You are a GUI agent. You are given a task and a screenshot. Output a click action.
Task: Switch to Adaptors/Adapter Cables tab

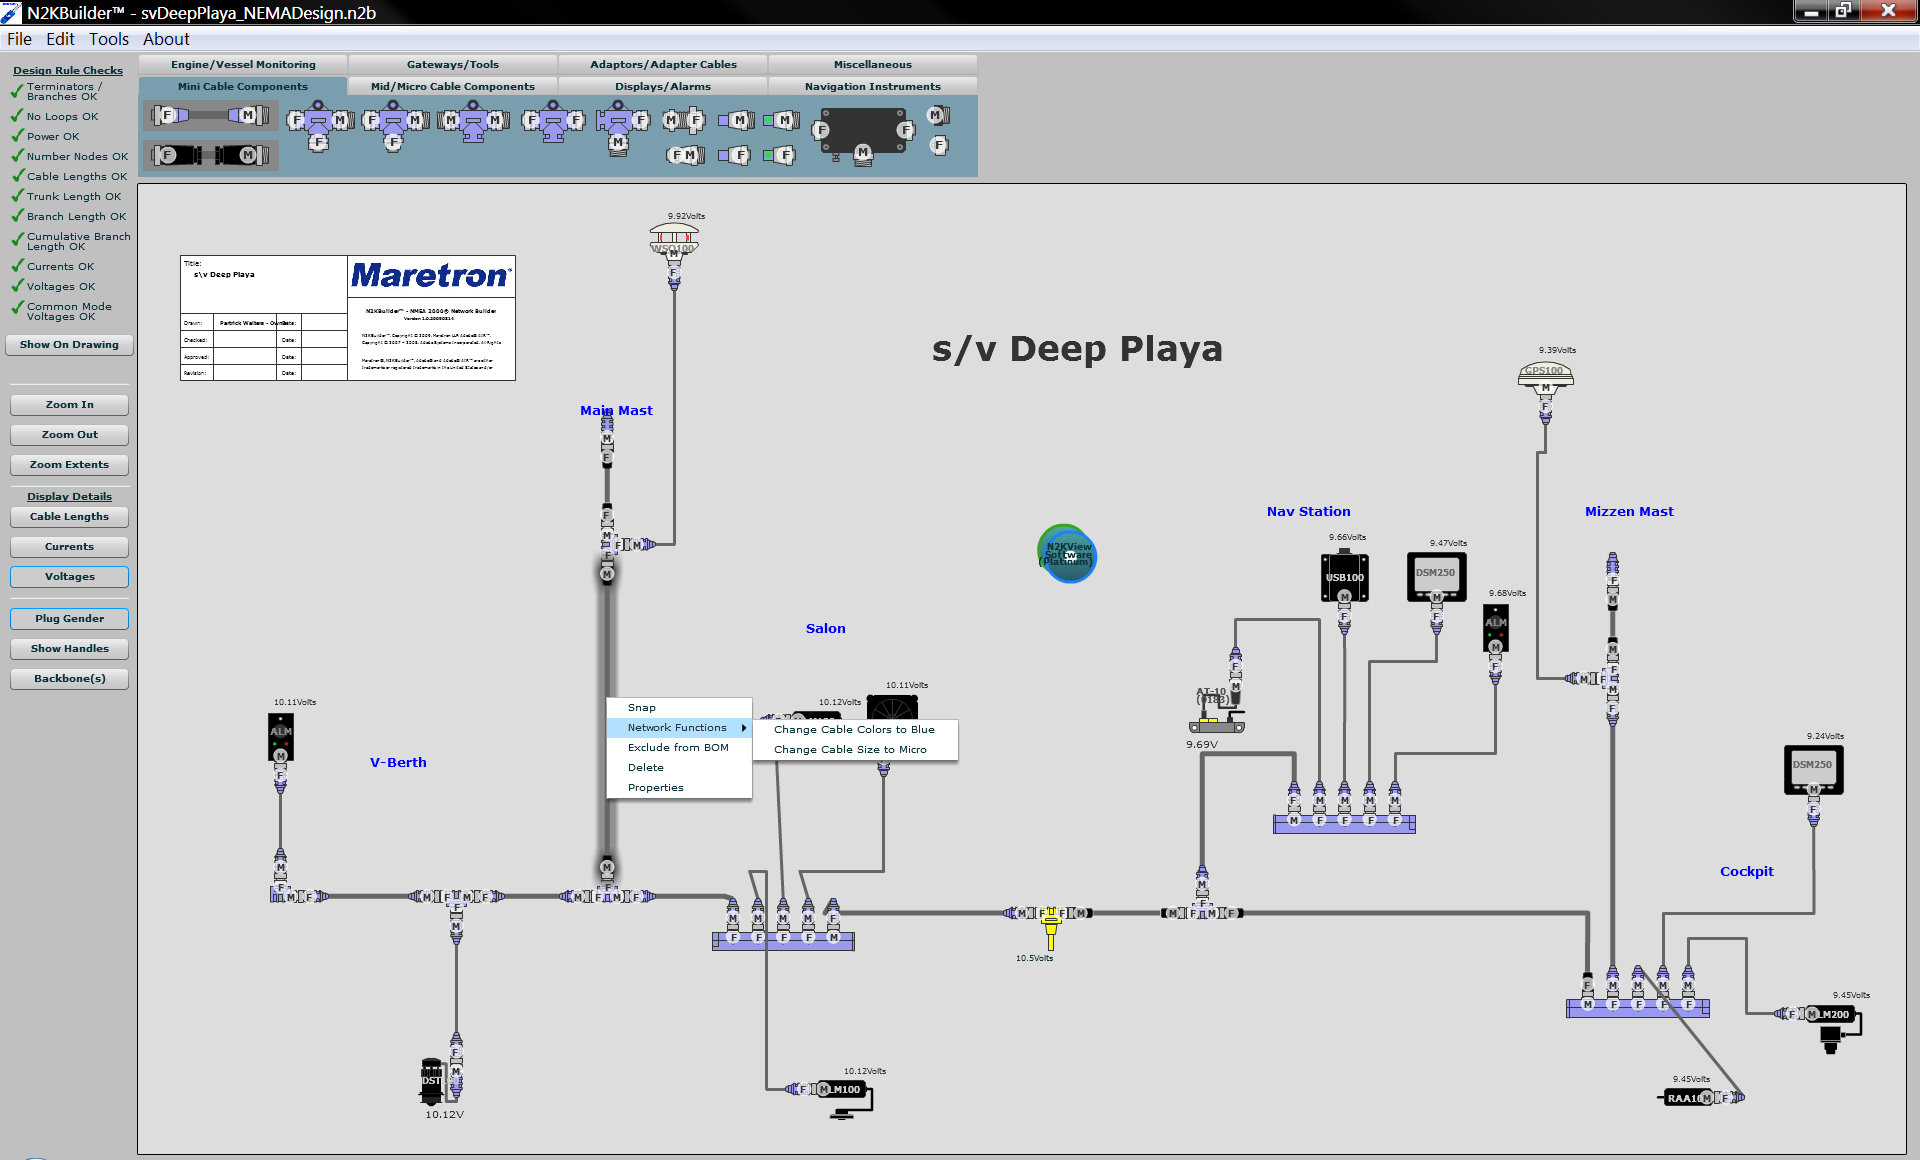(x=663, y=65)
